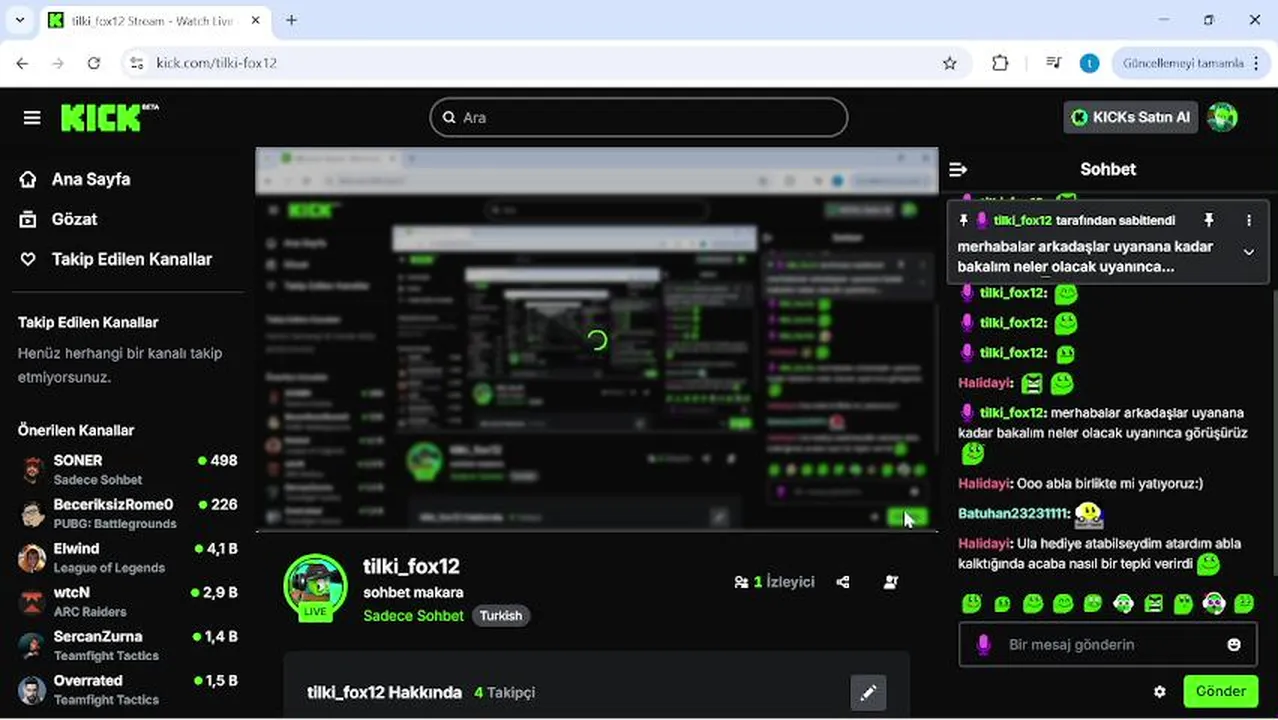This screenshot has height=720, width=1278.
Task: Go forward in the browser
Action: [58, 63]
